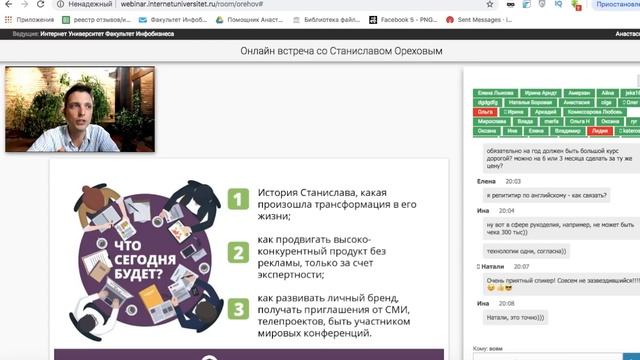Open the IQ extension icon
This screenshot has height=360, width=640.
[558, 4]
